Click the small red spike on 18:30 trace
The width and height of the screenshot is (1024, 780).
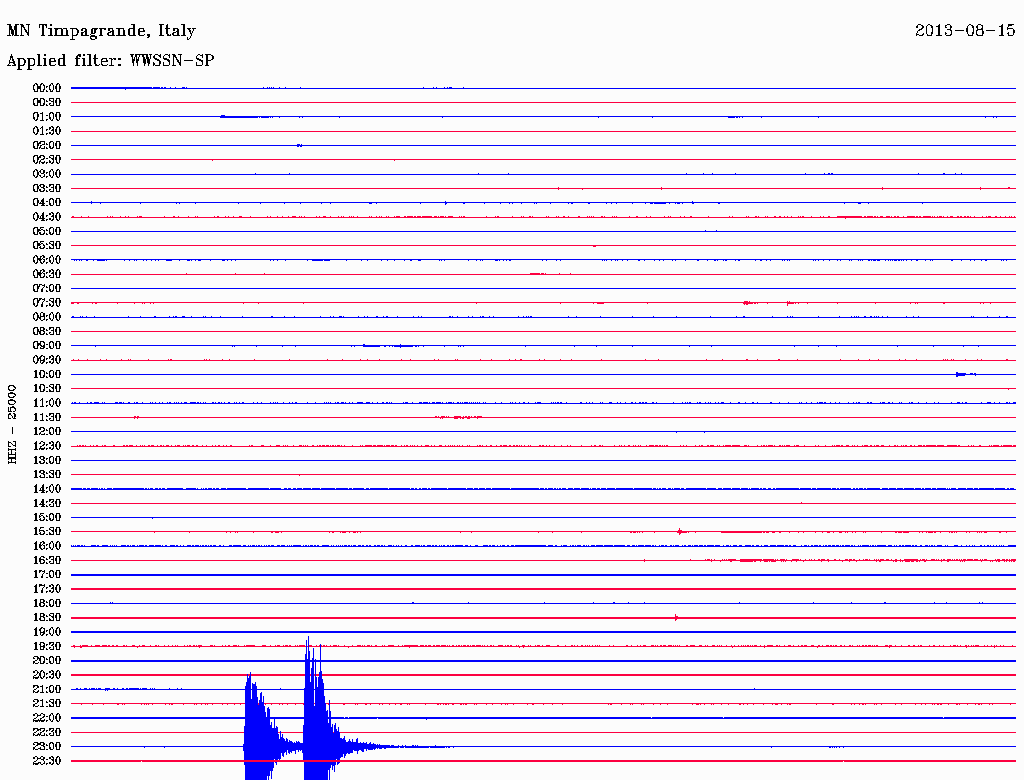(x=676, y=617)
